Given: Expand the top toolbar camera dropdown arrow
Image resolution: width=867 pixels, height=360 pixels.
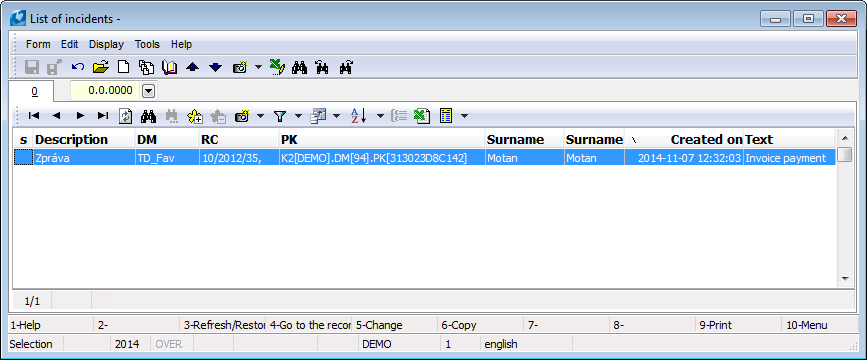Looking at the screenshot, I should click(258, 68).
